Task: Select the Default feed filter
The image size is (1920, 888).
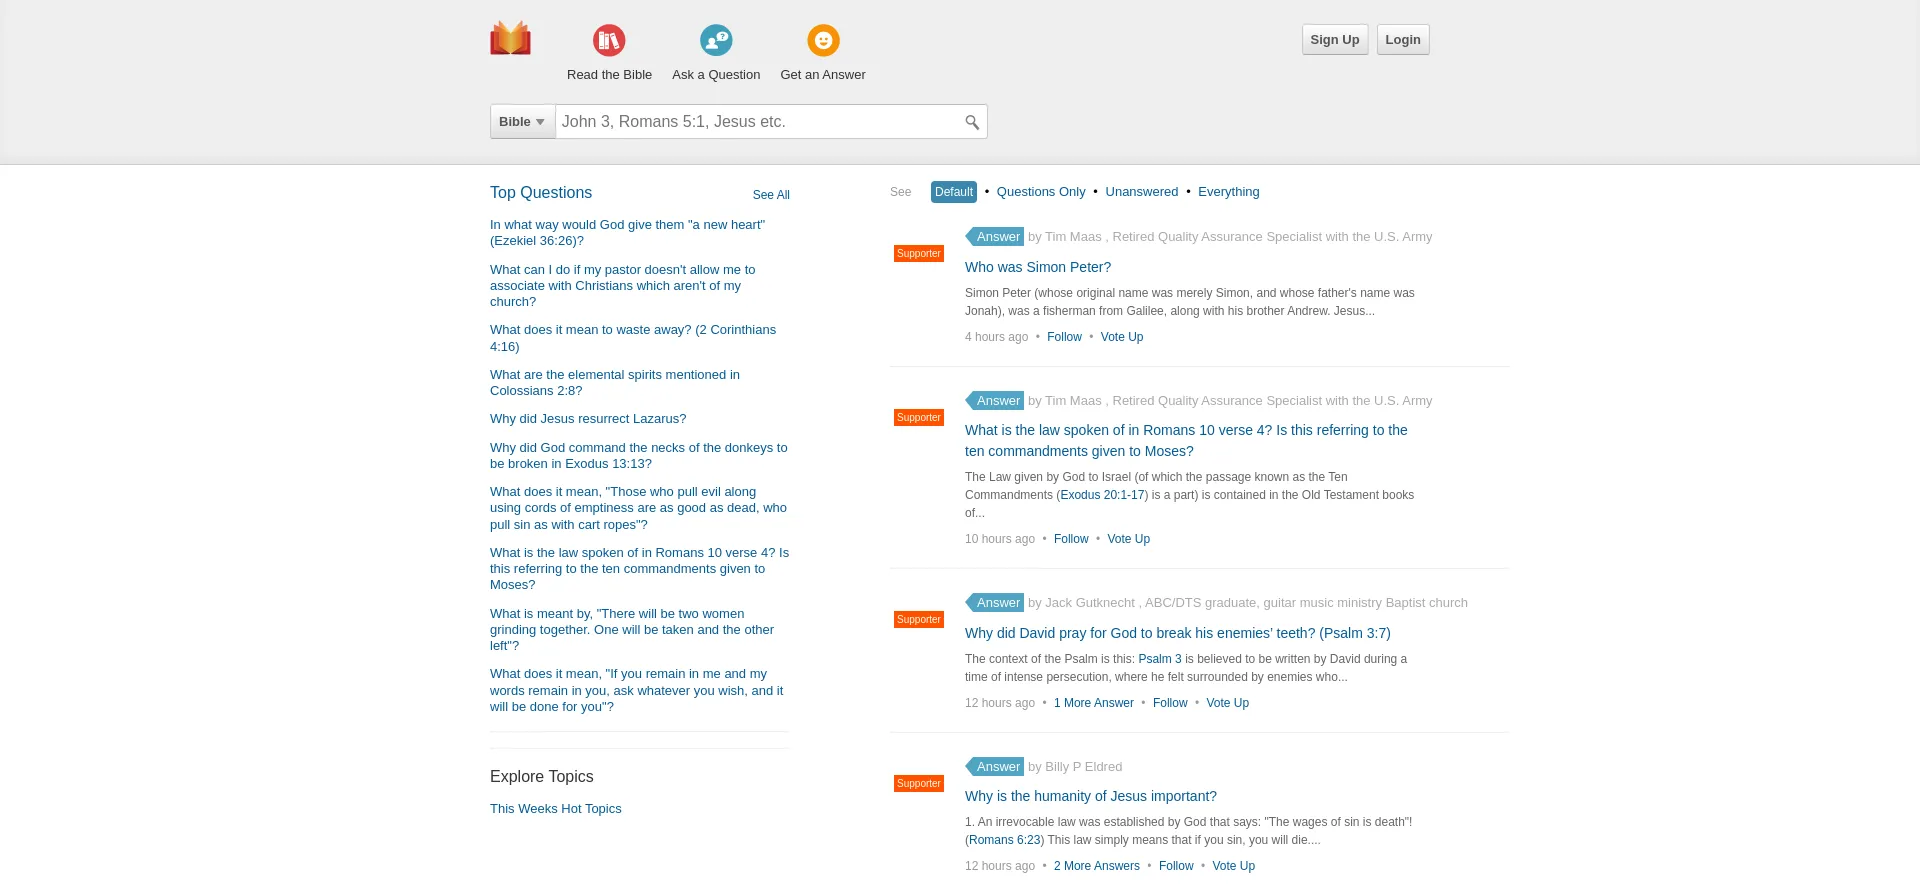Action: [954, 192]
